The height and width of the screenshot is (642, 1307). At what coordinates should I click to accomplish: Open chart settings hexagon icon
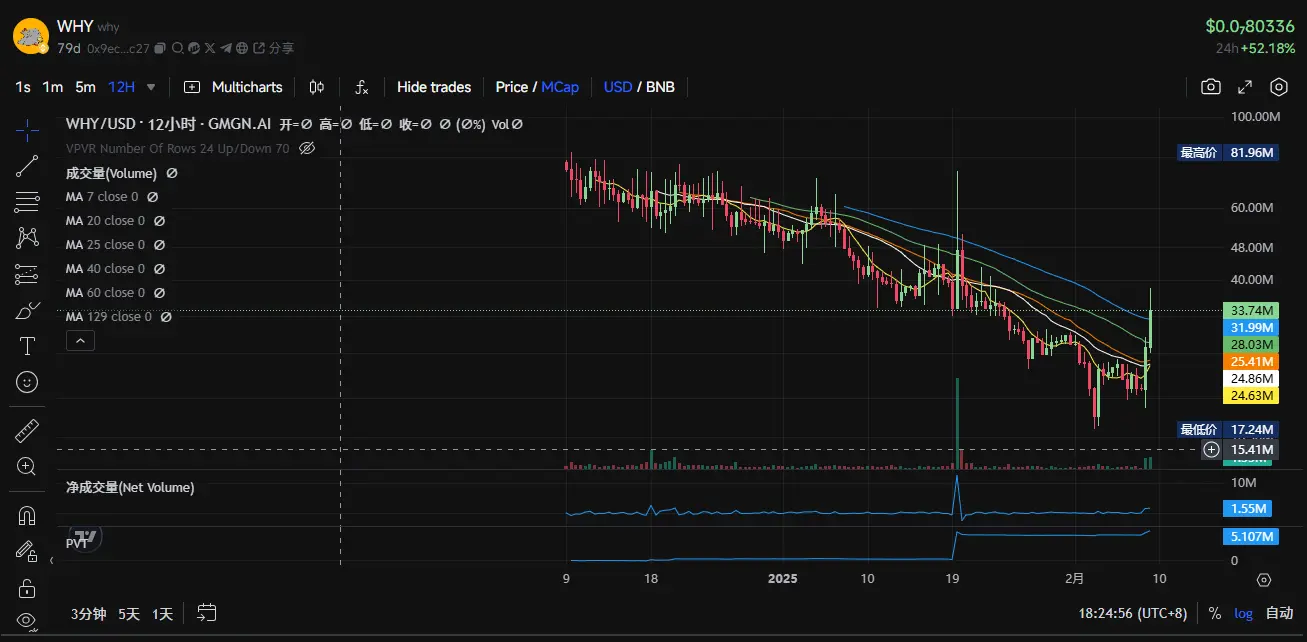pos(1278,87)
